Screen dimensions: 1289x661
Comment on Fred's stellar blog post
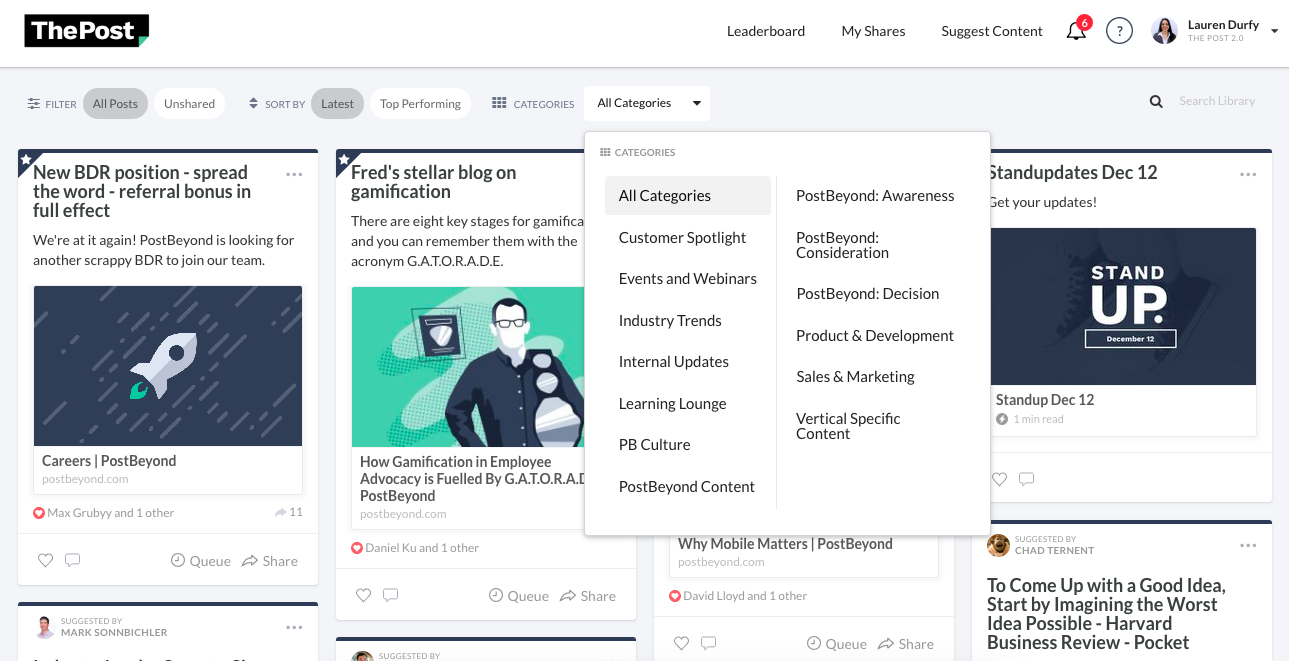[390, 595]
